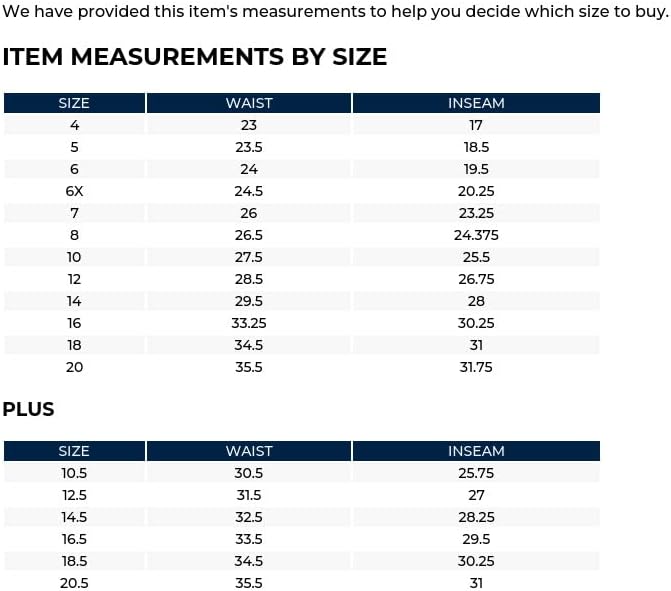Select plus size 10.5 row label
The width and height of the screenshot is (671, 591).
click(x=74, y=473)
